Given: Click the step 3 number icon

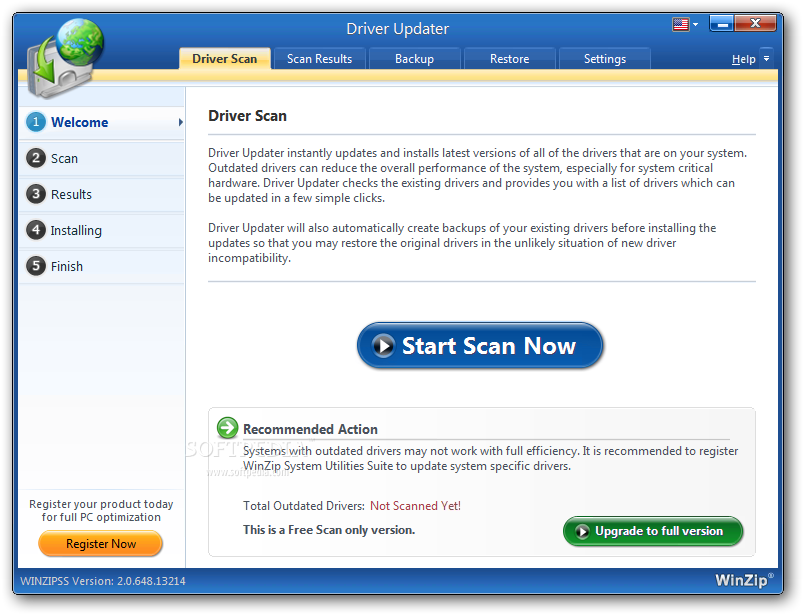Looking at the screenshot, I should tap(36, 194).
